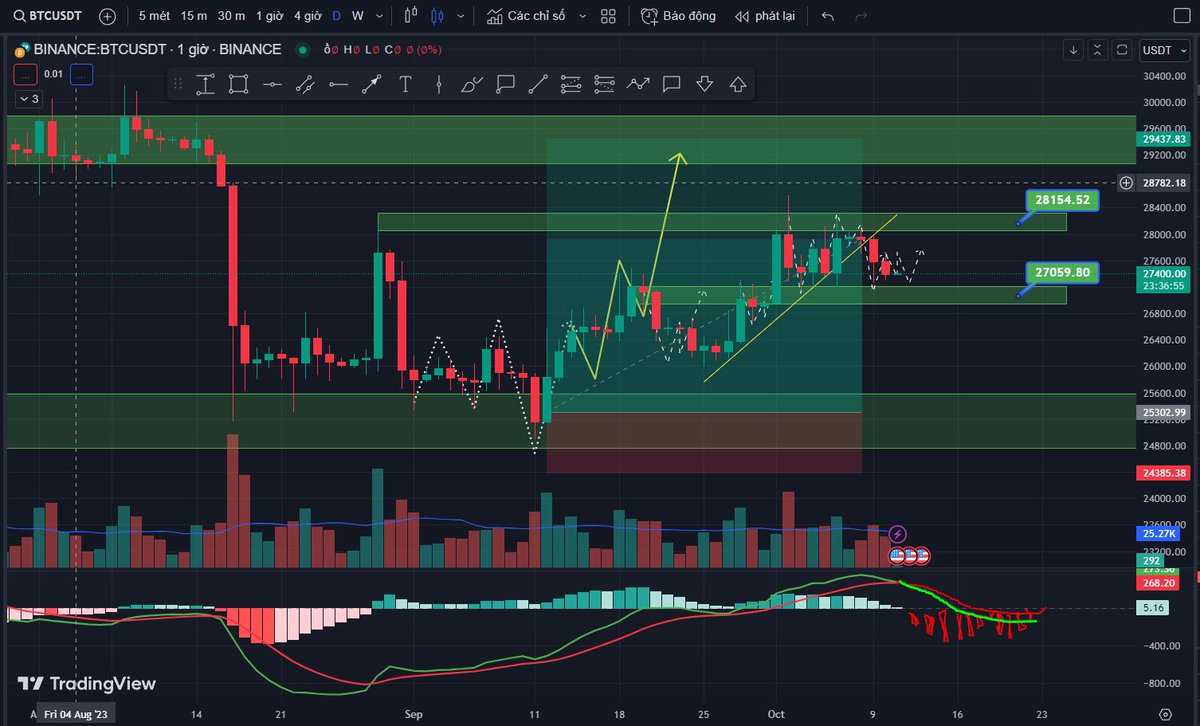This screenshot has width=1200, height=726.
Task: Click the leftmost US flag event marker
Action: tap(896, 554)
